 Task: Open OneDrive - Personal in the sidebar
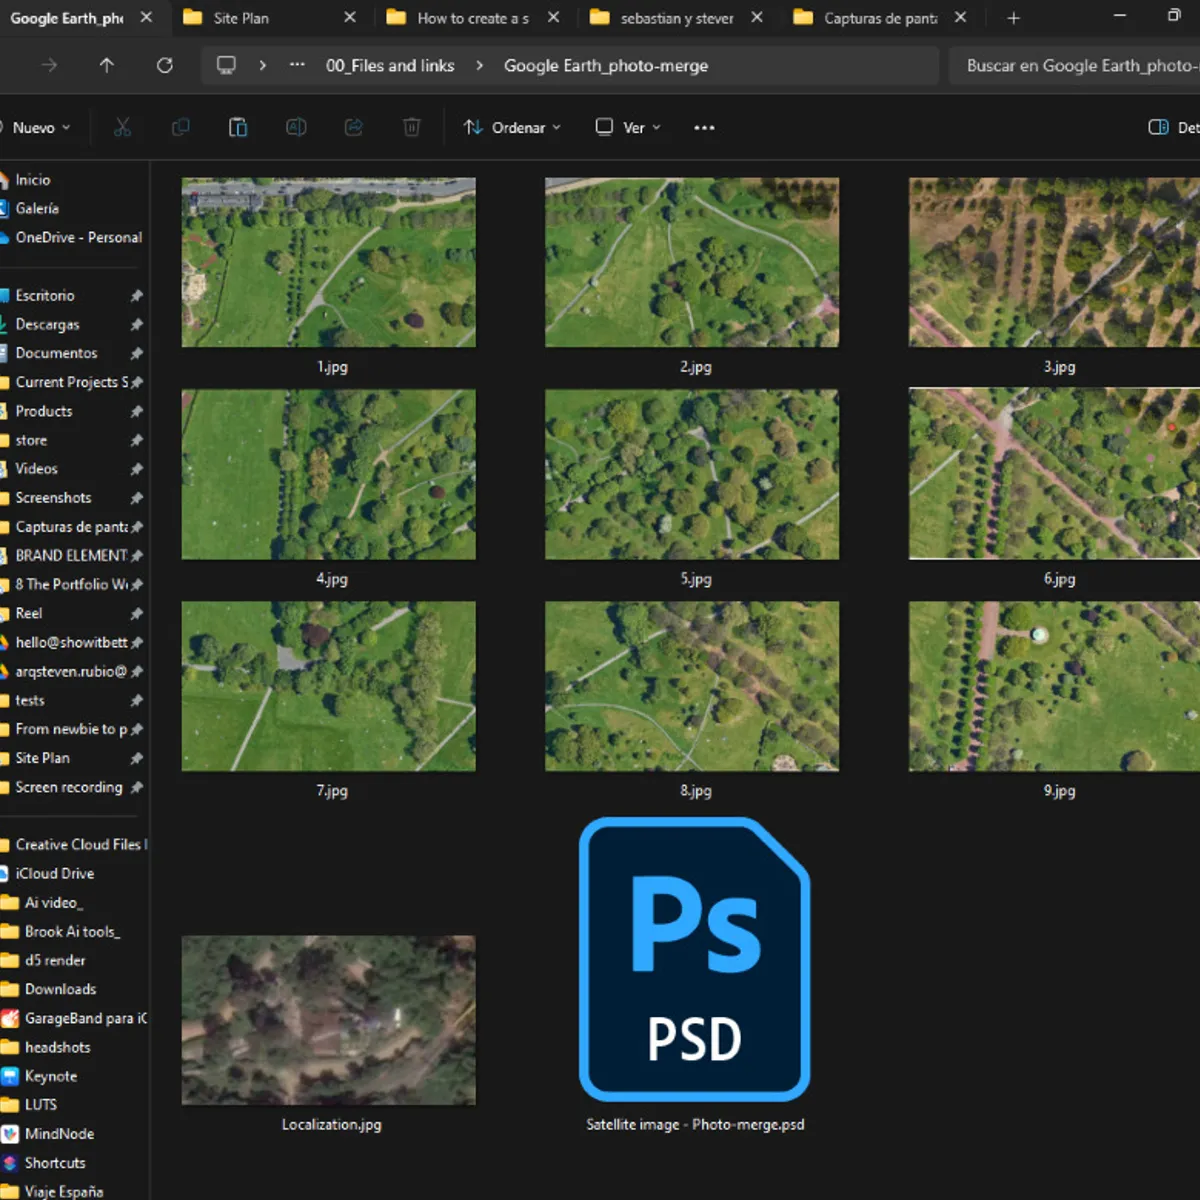[x=78, y=237]
